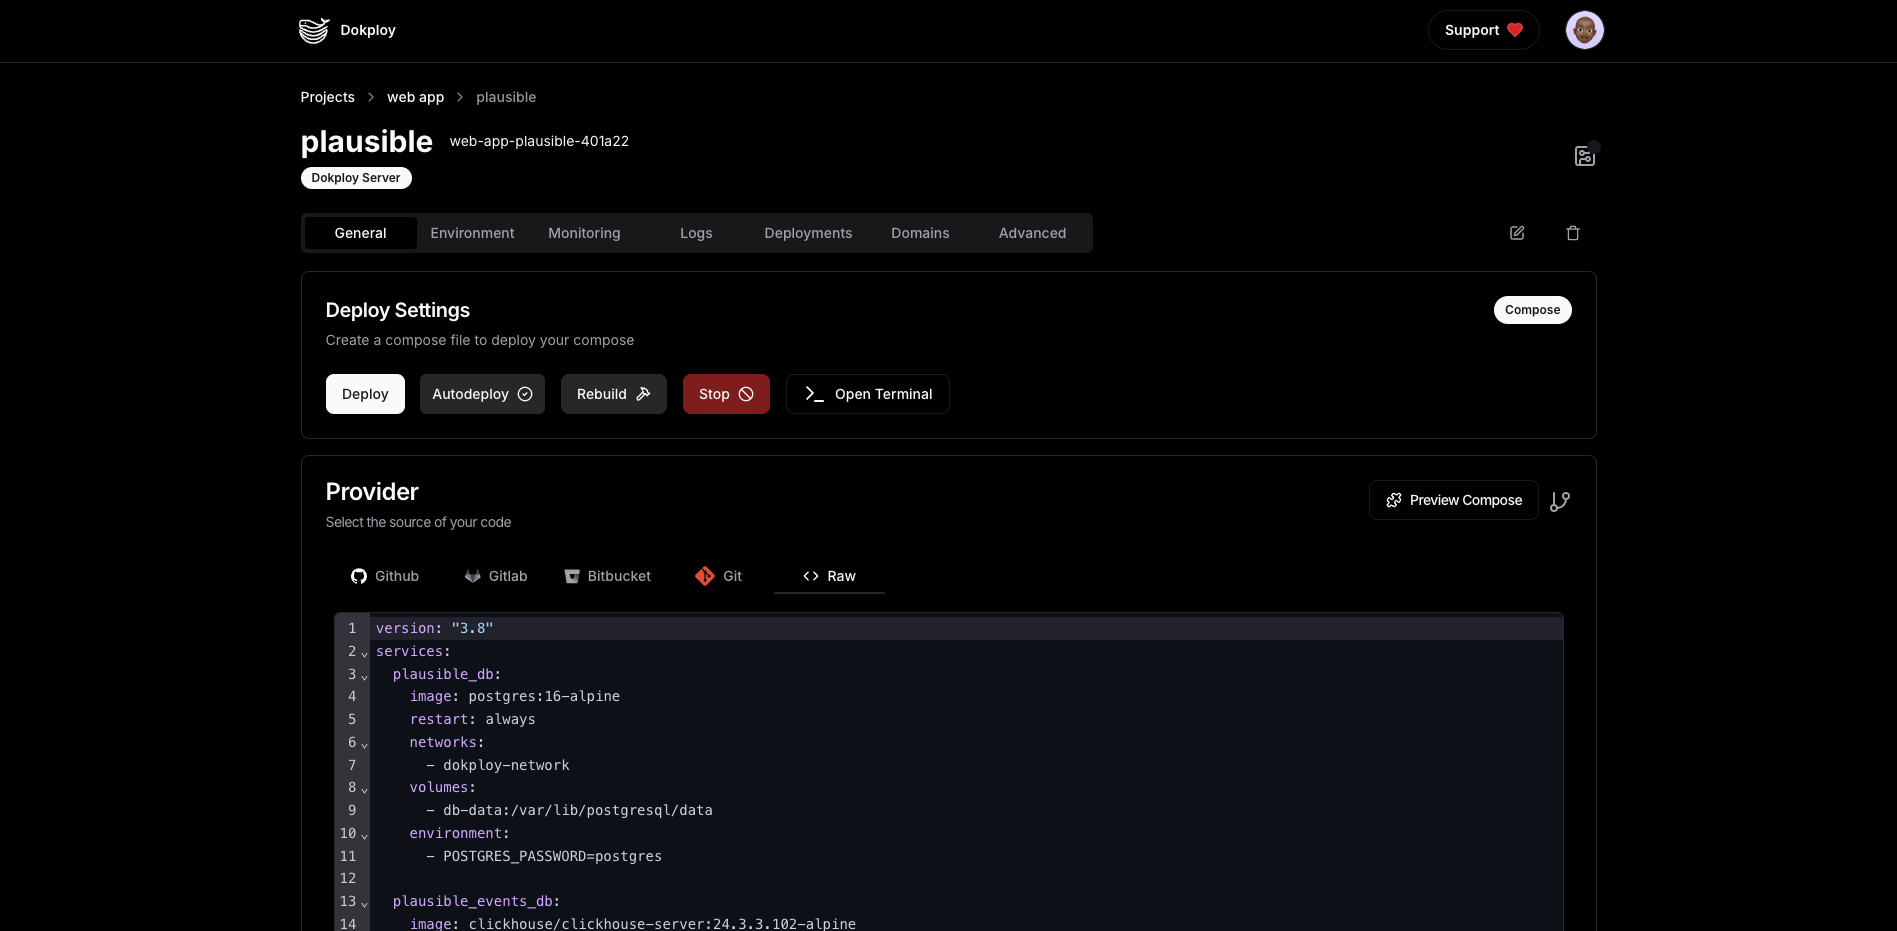Click the app name 'web-app-plausible-401a22'
1897x931 pixels.
539,141
